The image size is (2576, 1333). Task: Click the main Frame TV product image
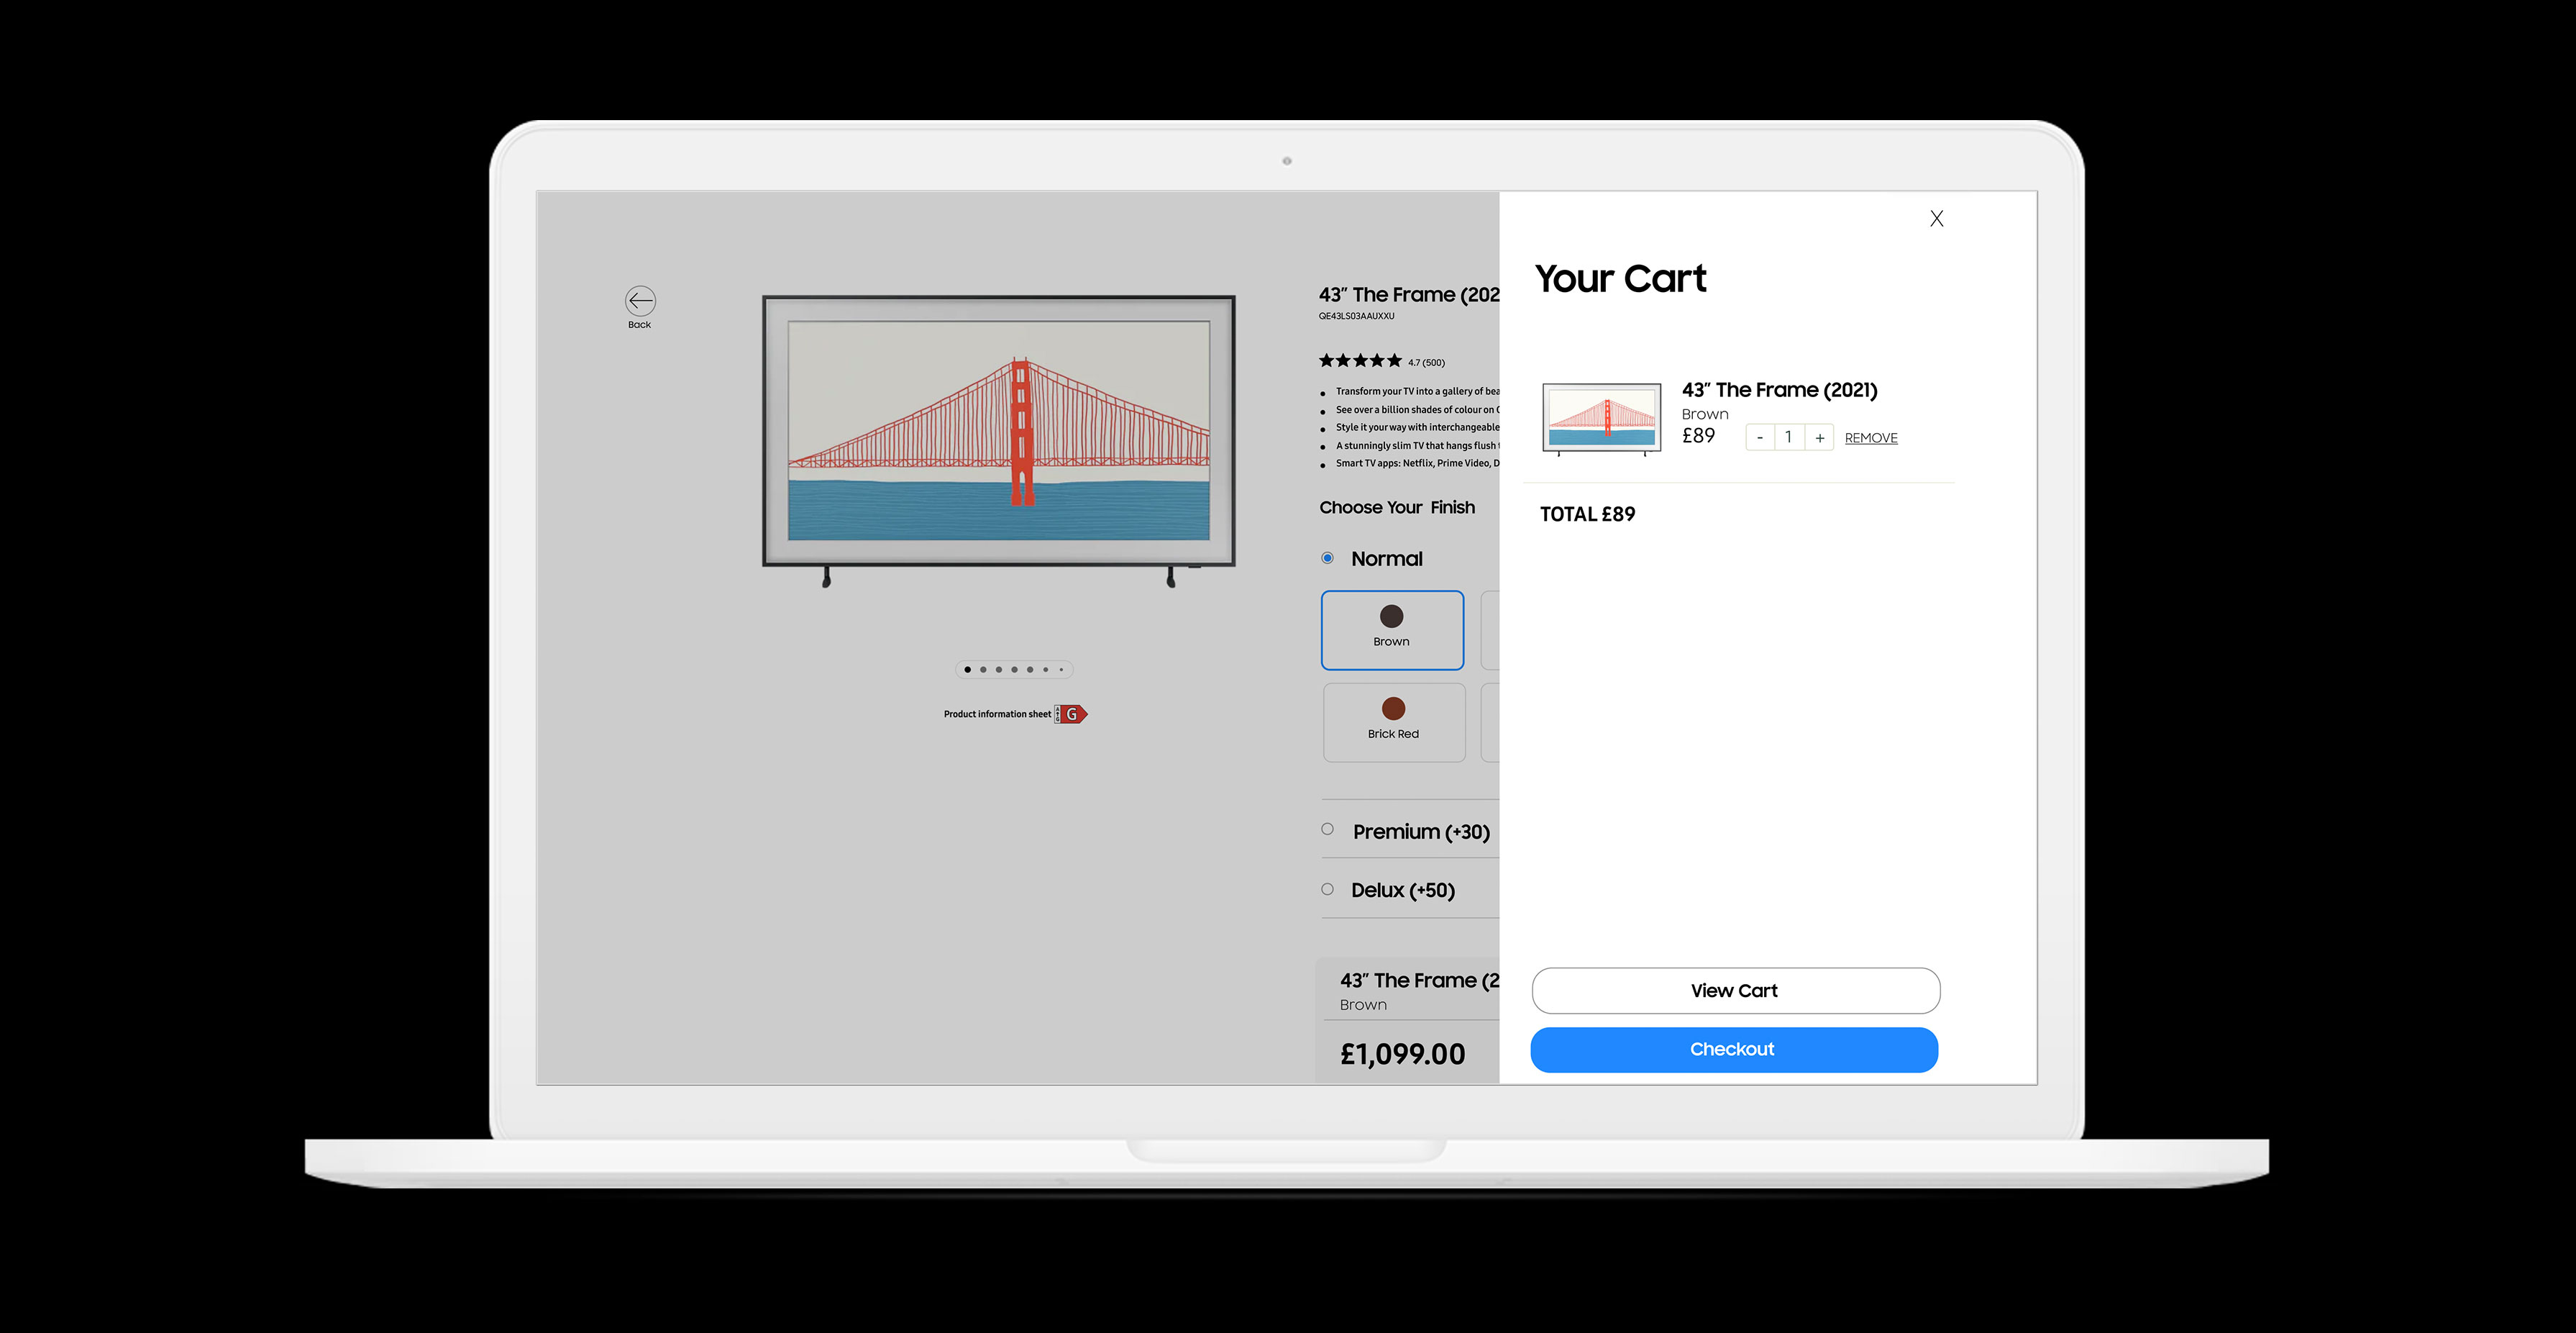point(998,440)
